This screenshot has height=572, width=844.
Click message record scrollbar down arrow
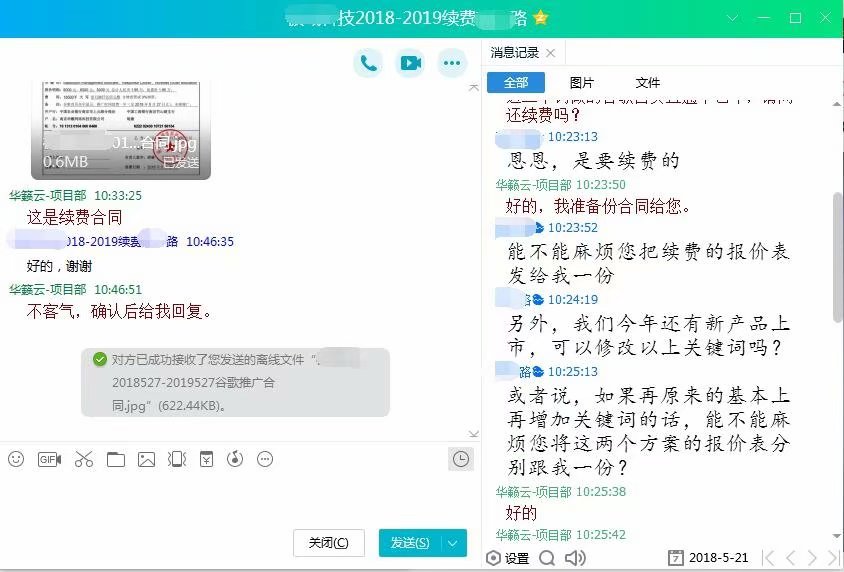(x=837, y=536)
